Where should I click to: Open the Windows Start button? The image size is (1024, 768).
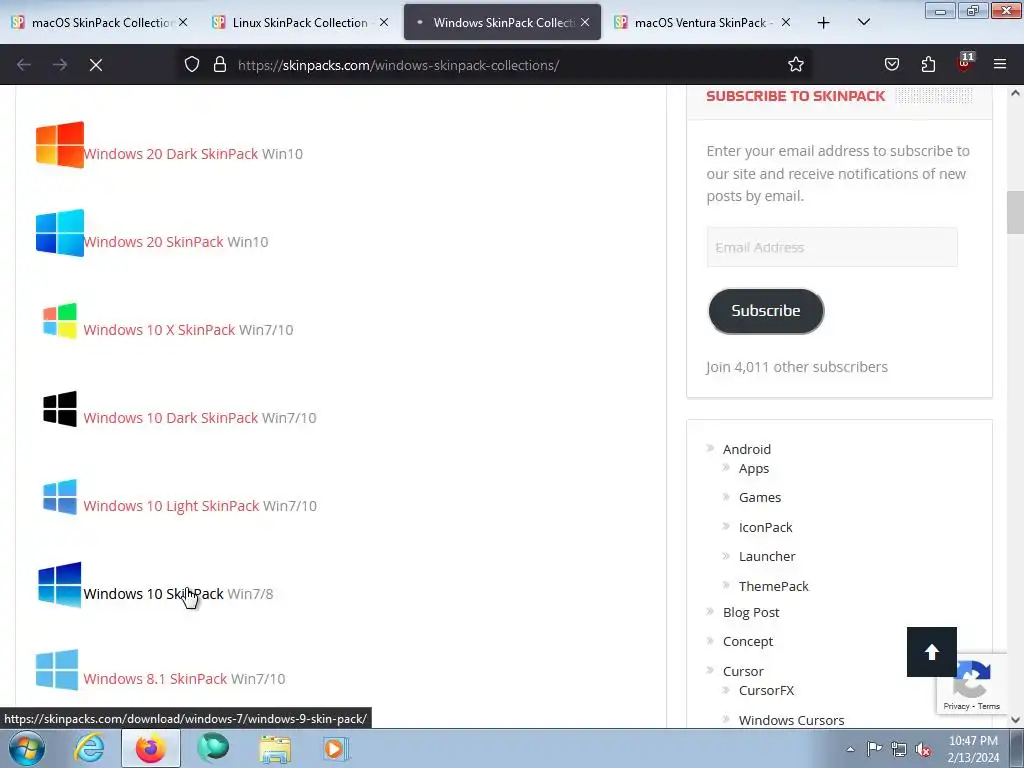[27, 748]
